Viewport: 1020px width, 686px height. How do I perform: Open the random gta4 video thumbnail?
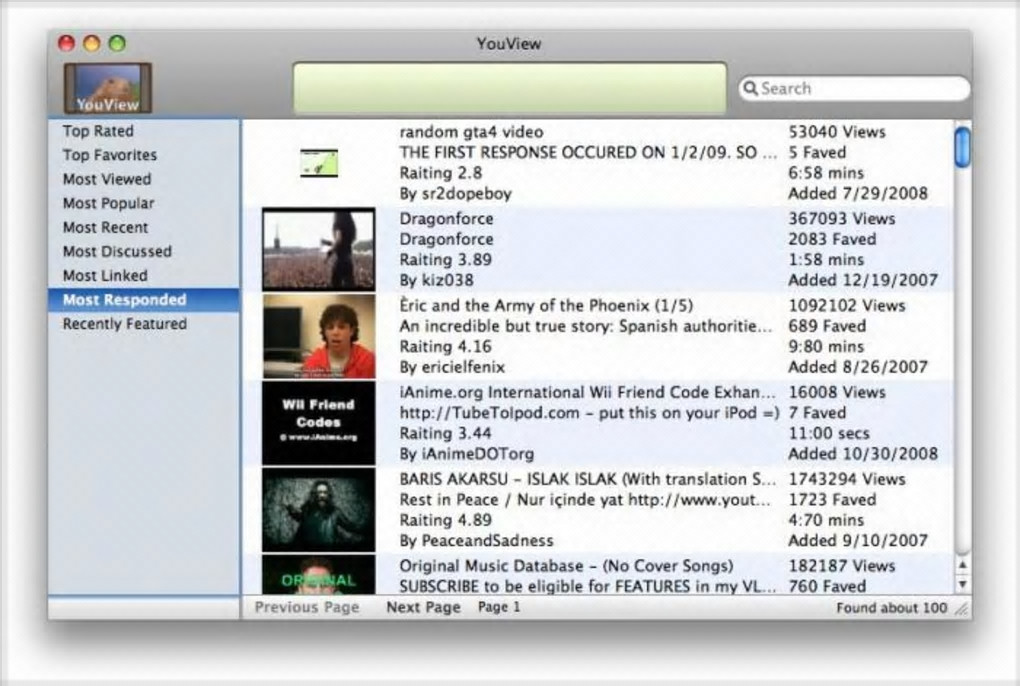pos(319,163)
